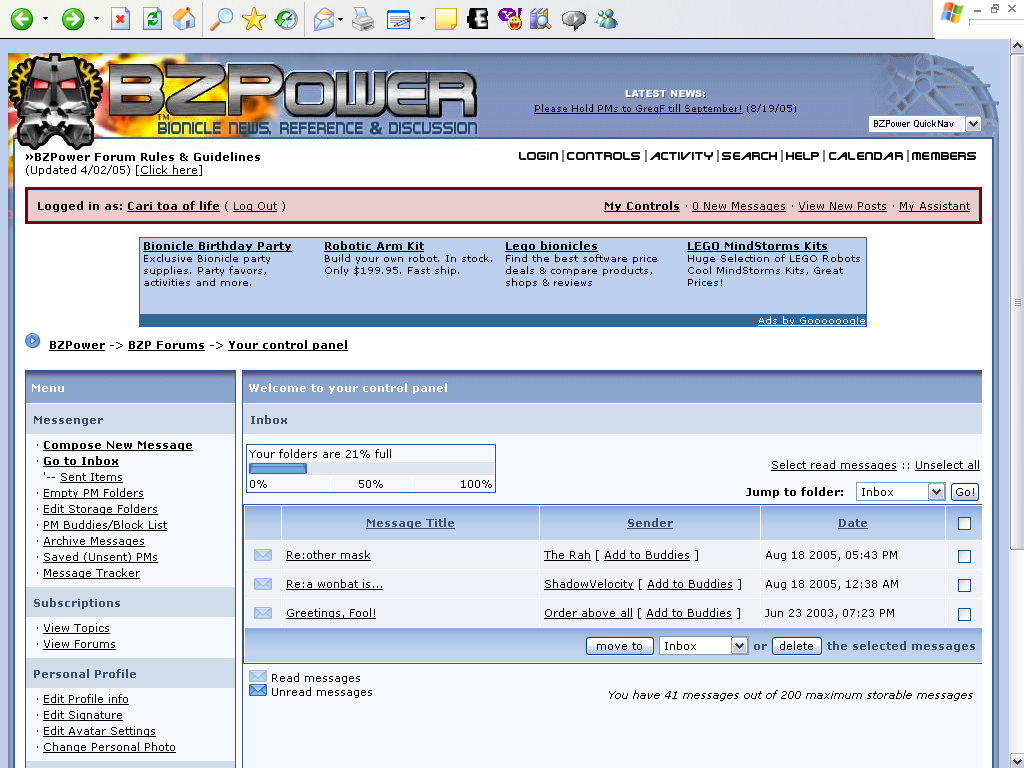Open CONTROLS in the top nav
1024x768 pixels.
[603, 155]
